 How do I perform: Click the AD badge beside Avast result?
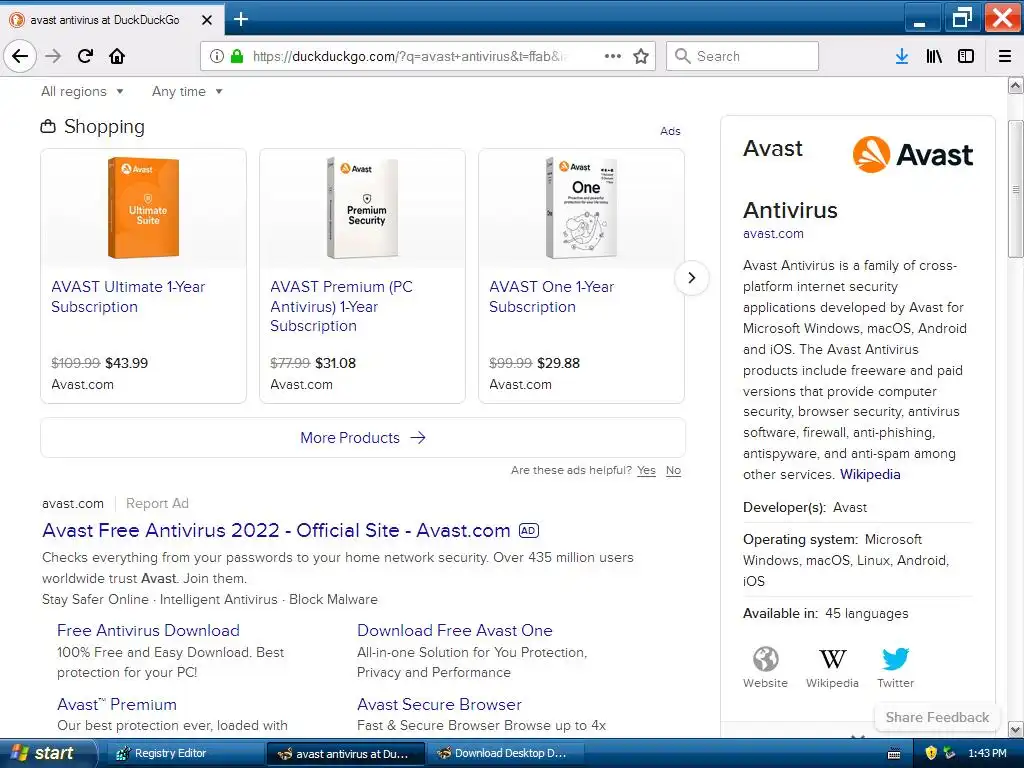click(529, 531)
